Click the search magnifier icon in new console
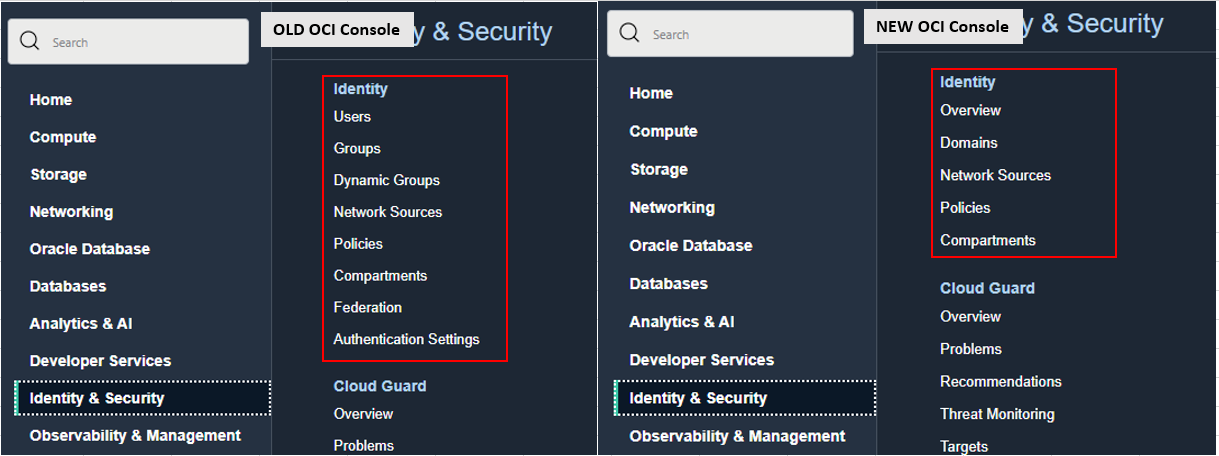Screen dimensions: 1219x456 629,33
